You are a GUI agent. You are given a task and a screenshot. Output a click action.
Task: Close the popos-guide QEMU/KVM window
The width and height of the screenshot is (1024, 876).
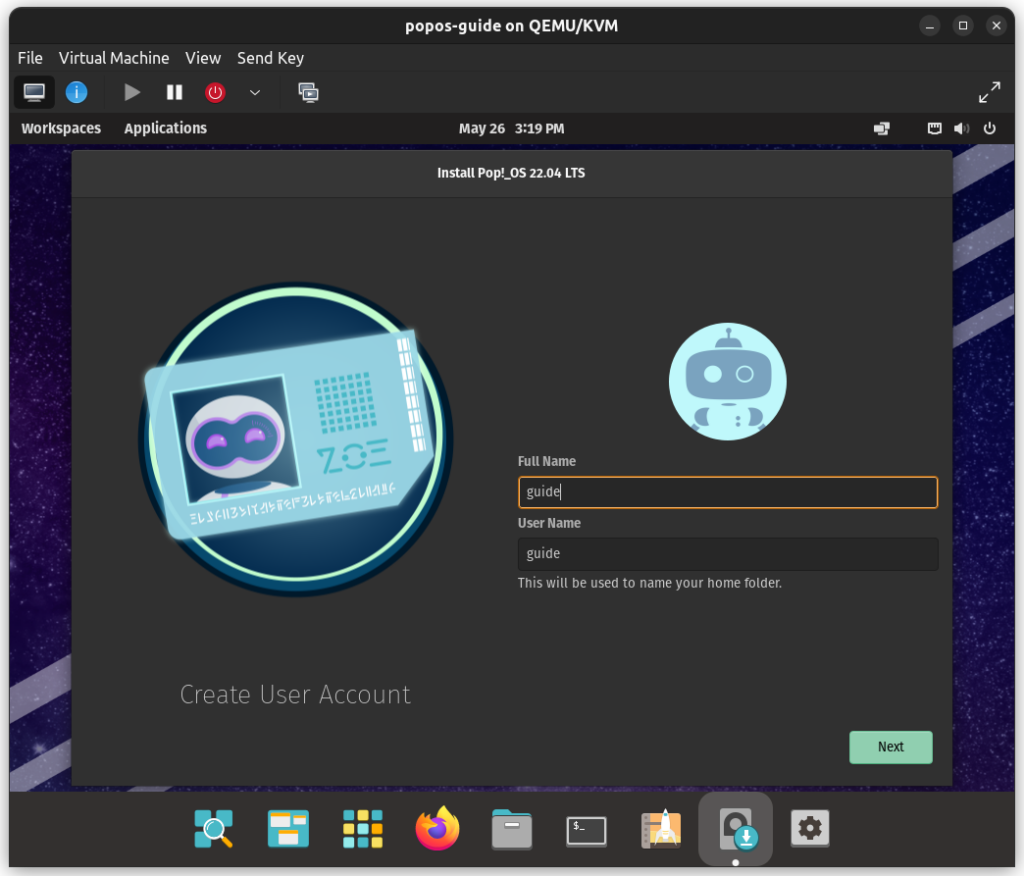tap(996, 26)
